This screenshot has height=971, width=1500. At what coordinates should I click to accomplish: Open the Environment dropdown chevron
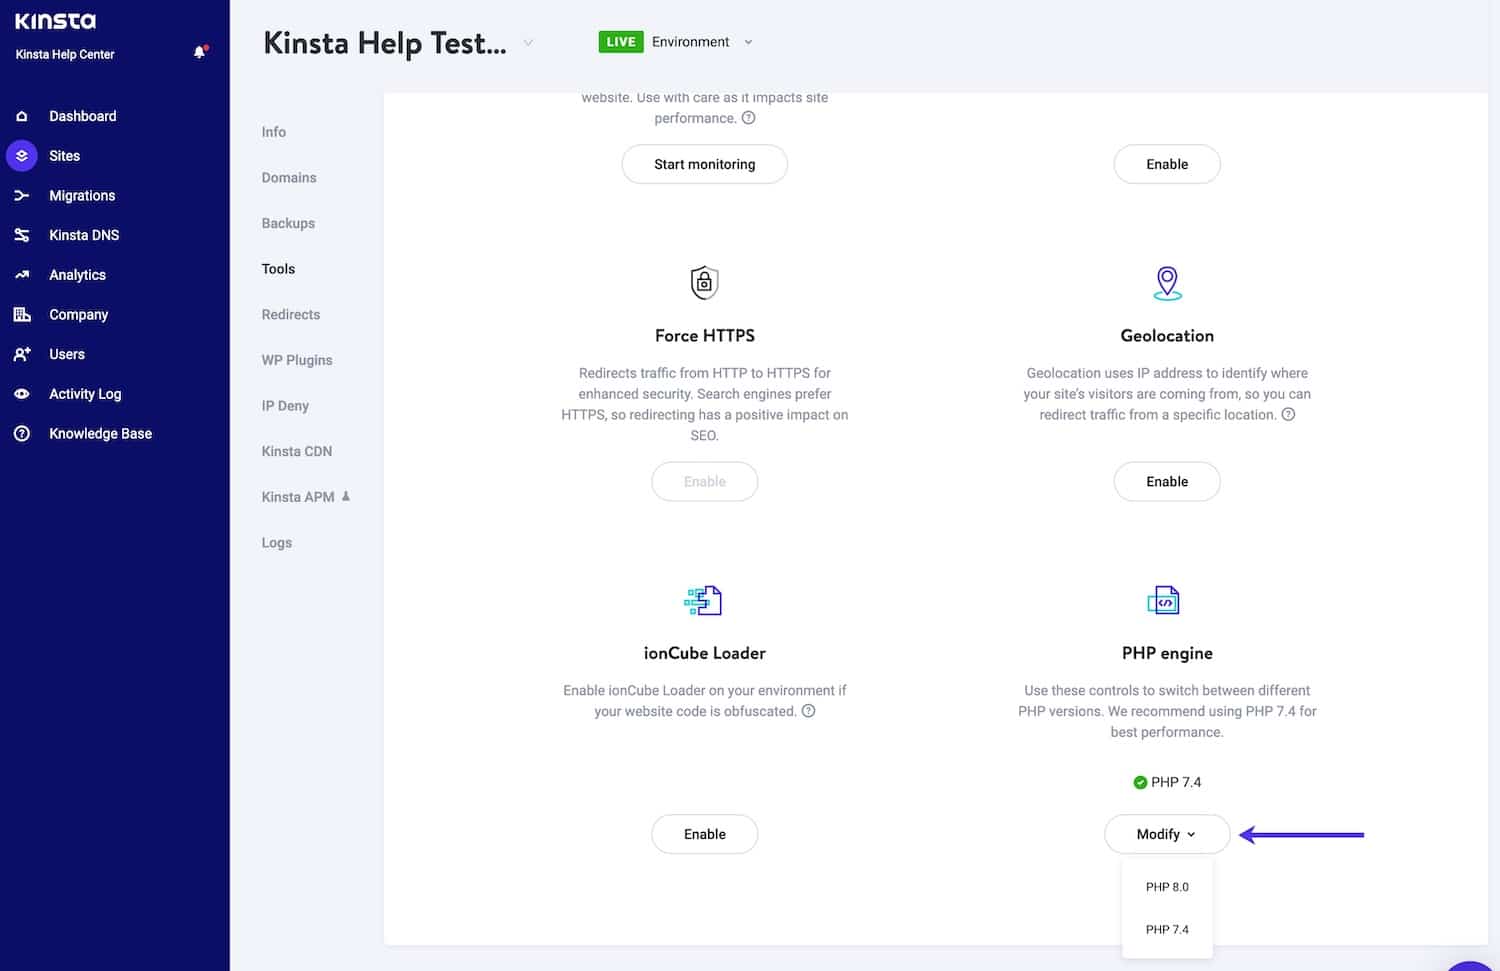click(748, 42)
